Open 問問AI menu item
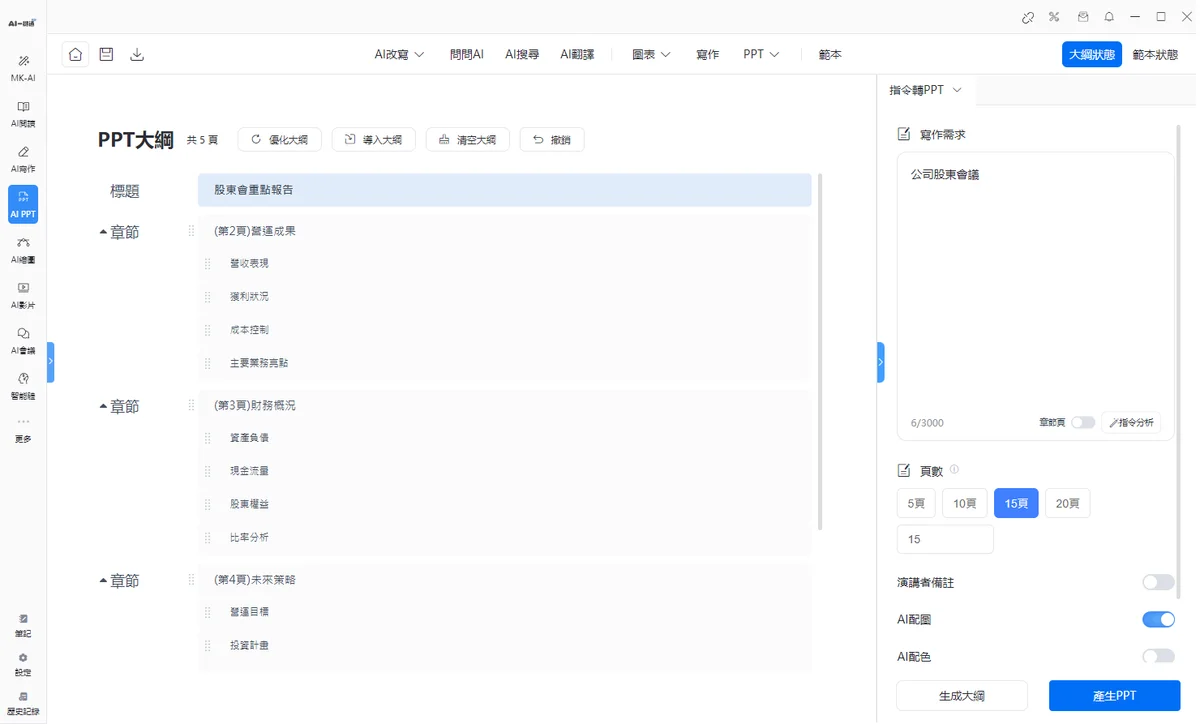 [x=467, y=54]
